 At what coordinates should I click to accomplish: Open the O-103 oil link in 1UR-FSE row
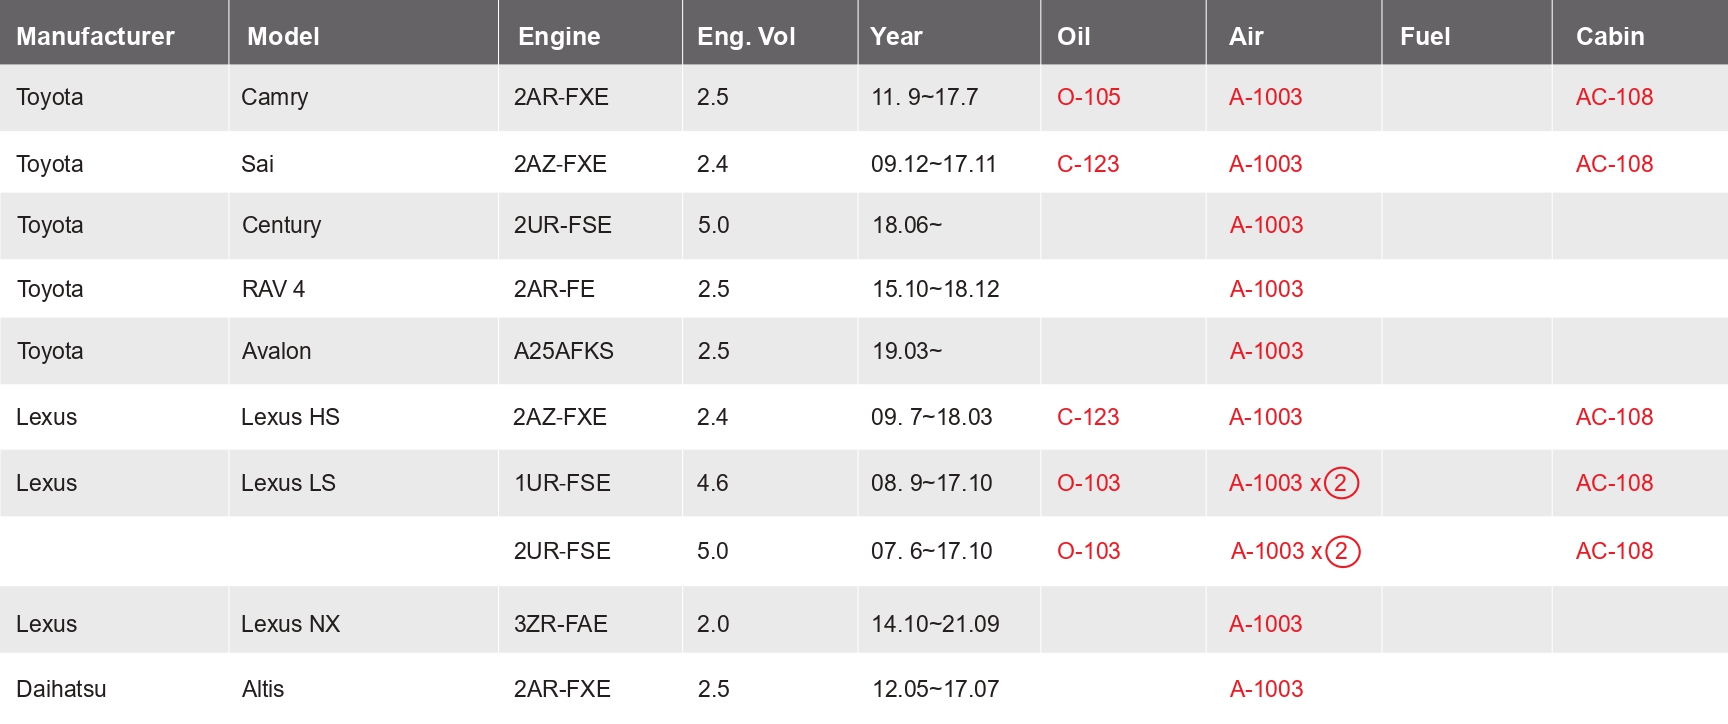pos(1088,483)
